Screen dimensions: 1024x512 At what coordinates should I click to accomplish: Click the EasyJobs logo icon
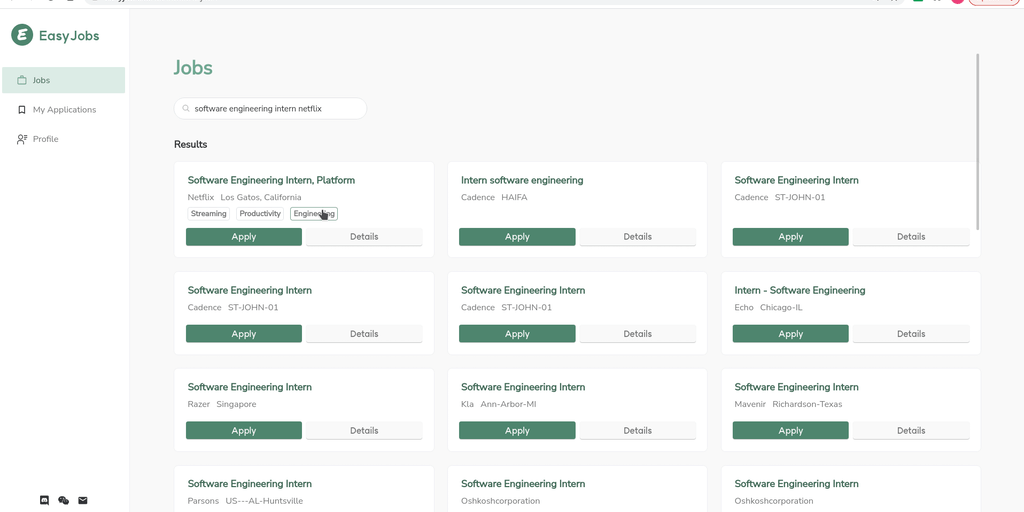(x=22, y=36)
